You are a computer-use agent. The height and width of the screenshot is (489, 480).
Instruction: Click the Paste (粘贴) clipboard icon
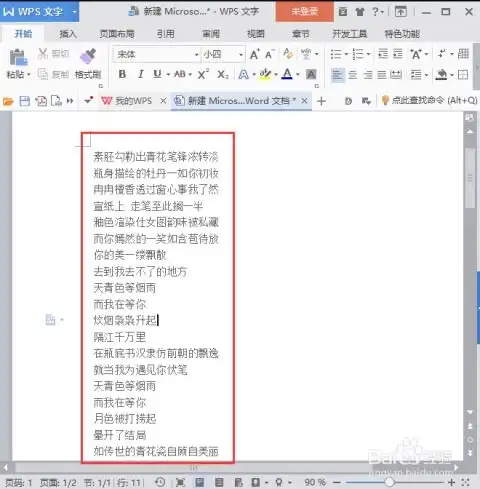18,57
